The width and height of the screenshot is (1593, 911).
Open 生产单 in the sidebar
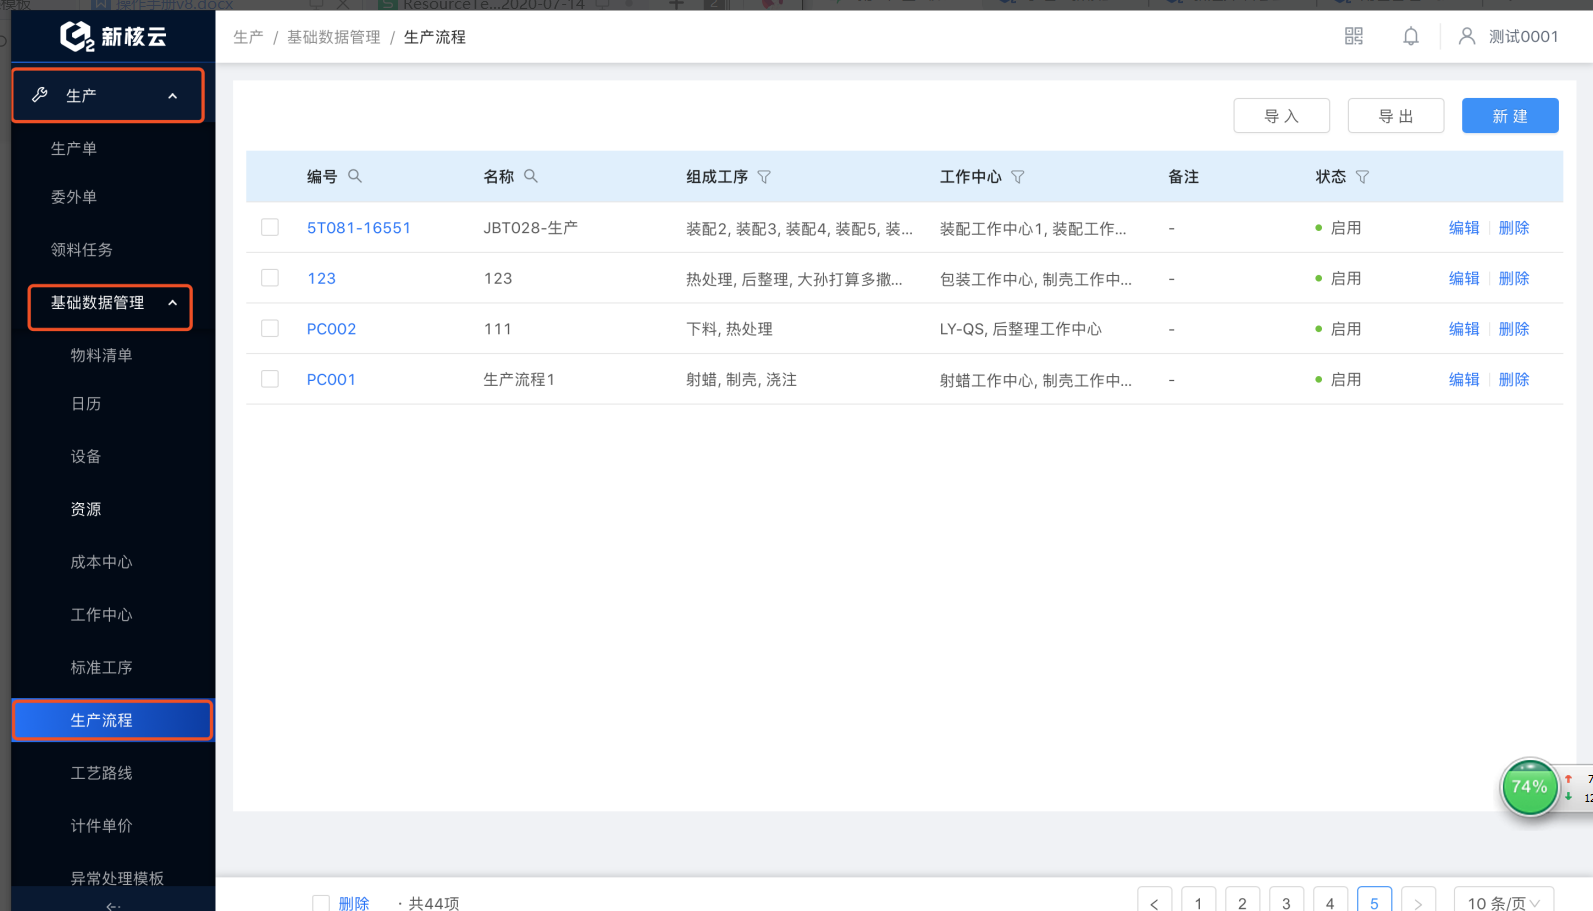(x=74, y=148)
